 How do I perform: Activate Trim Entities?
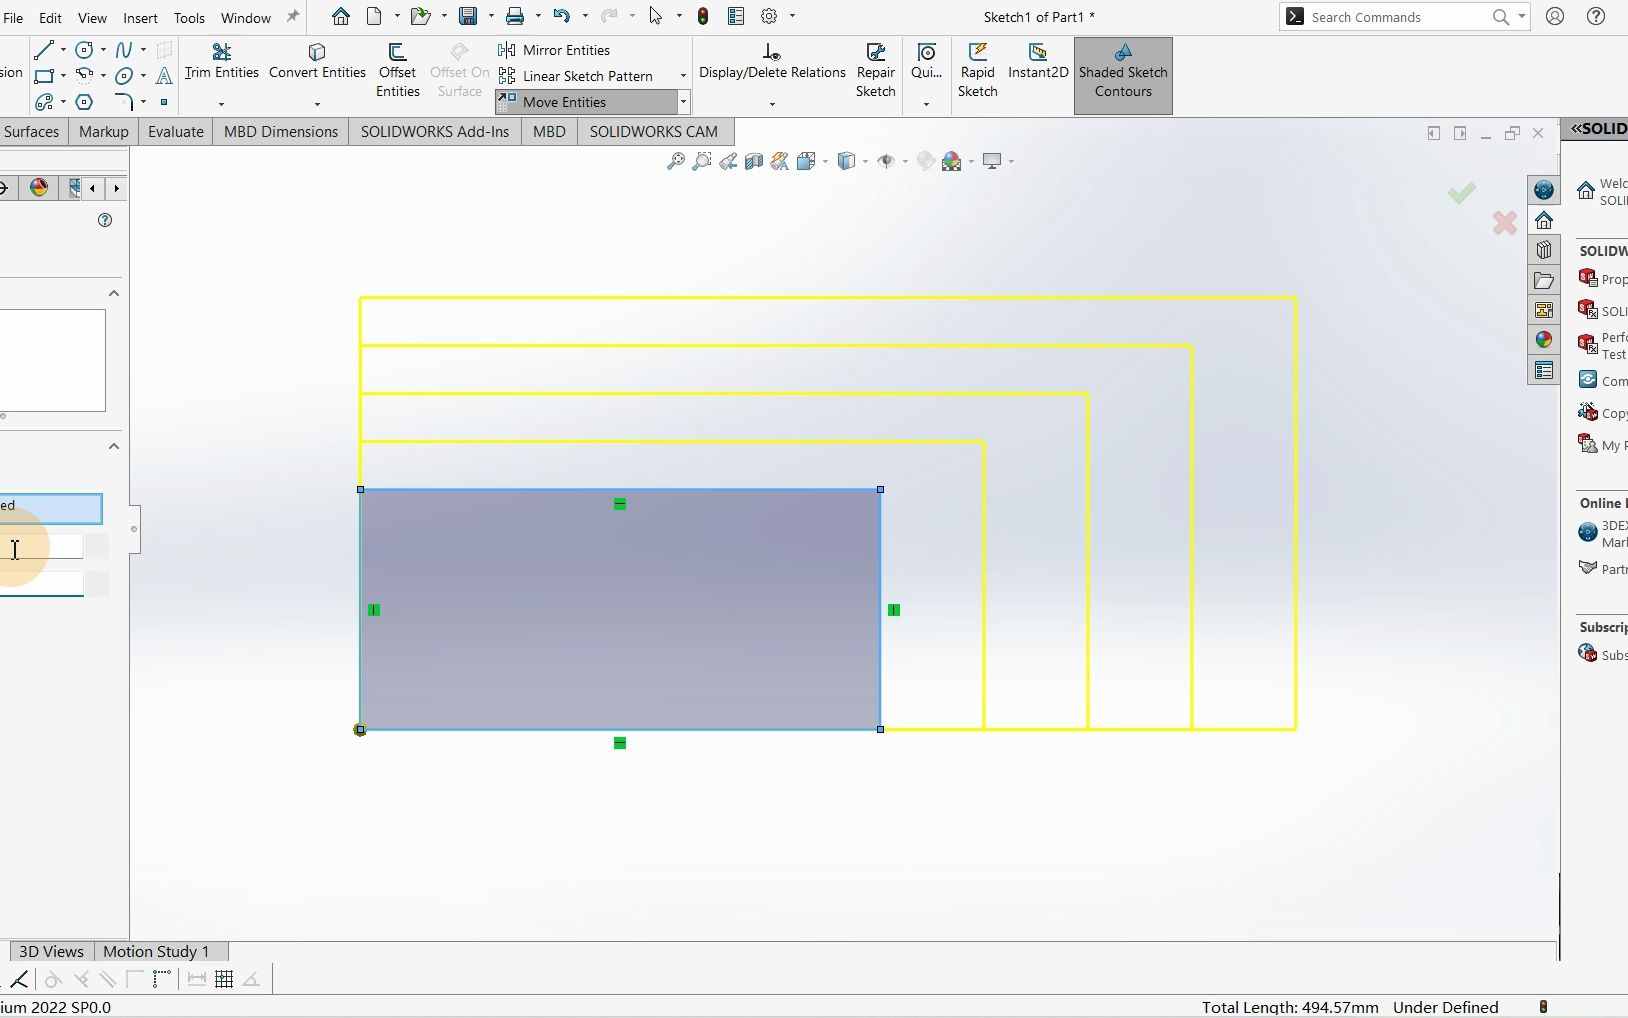point(221,60)
